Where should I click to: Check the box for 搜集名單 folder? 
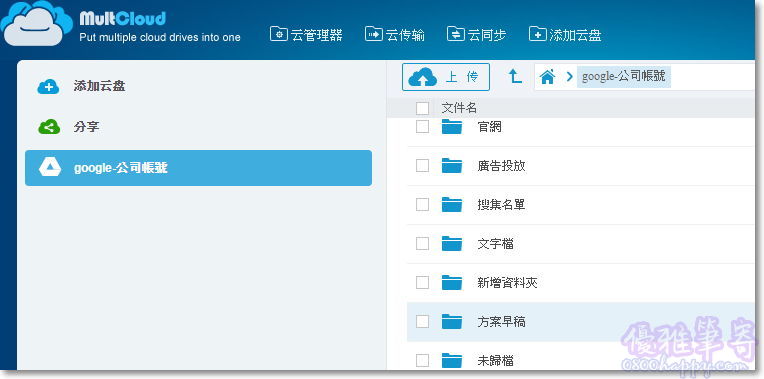422,205
